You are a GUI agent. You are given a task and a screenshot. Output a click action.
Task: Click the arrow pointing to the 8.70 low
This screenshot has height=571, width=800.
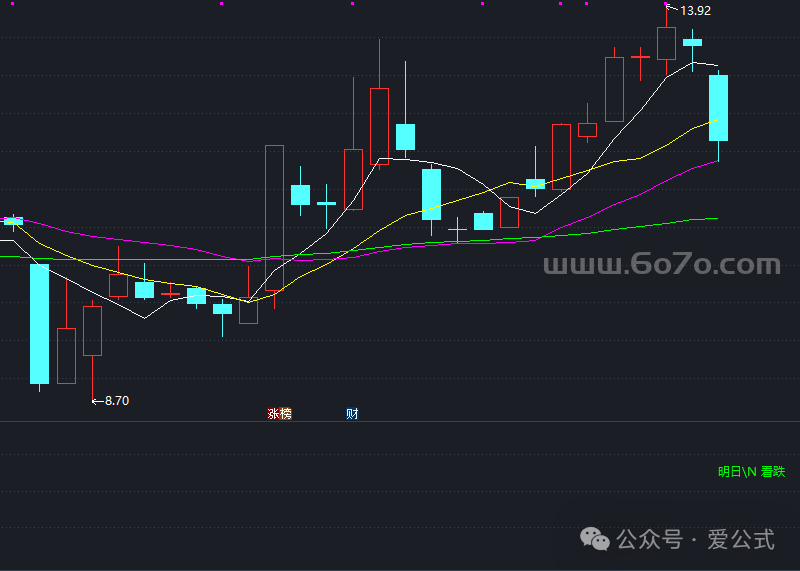97,401
